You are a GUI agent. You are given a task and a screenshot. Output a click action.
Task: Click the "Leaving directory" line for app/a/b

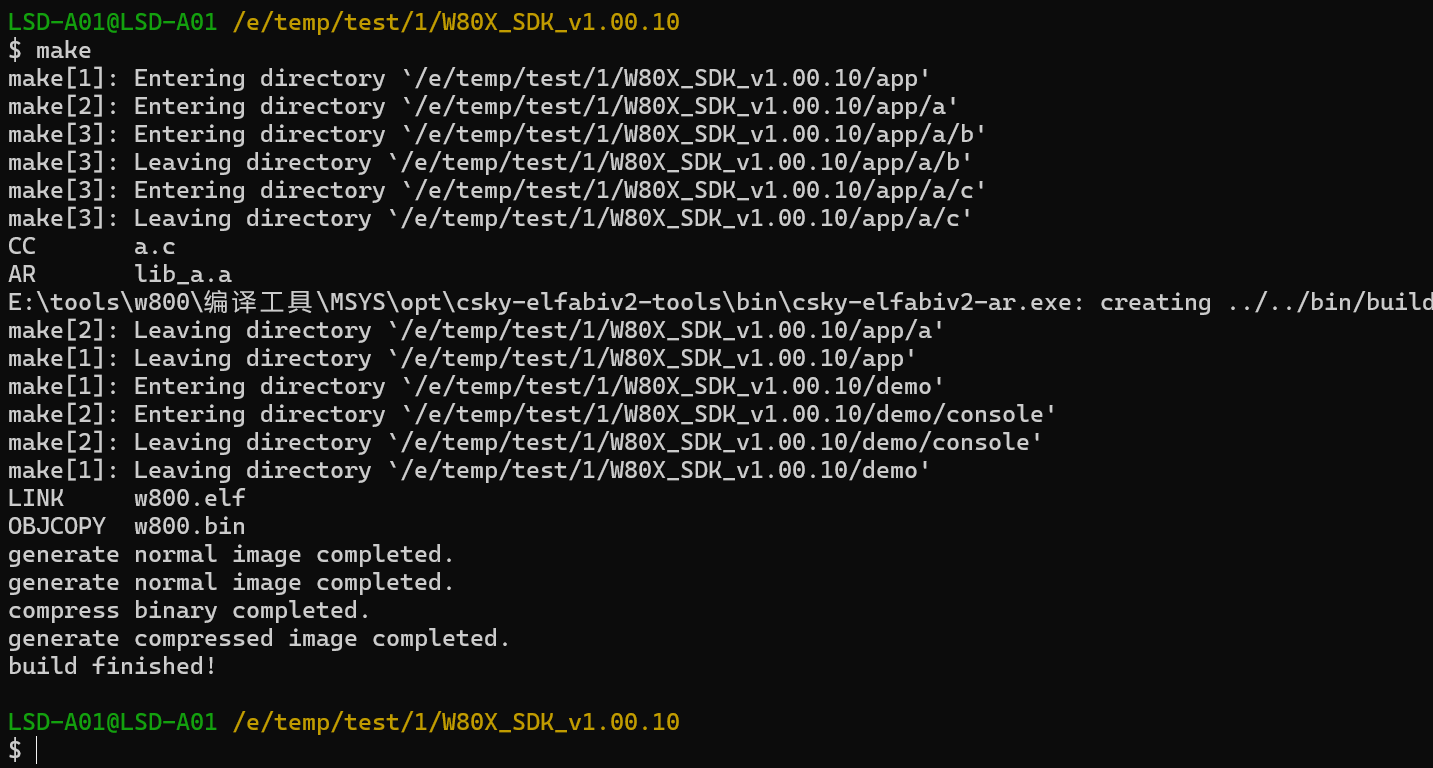[x=490, y=162]
